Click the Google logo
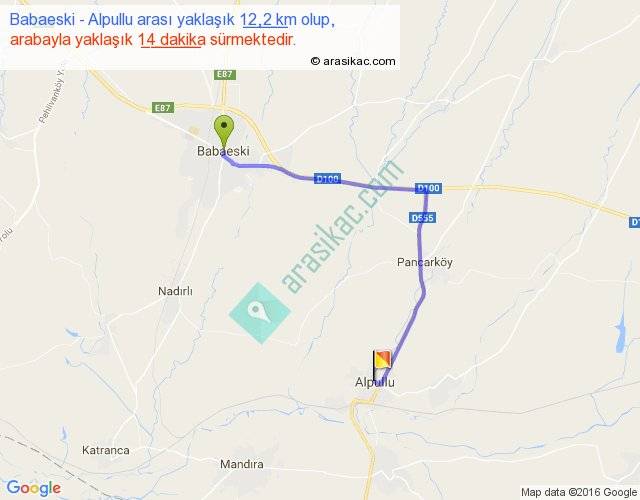The width and height of the screenshot is (640, 500). (34, 488)
